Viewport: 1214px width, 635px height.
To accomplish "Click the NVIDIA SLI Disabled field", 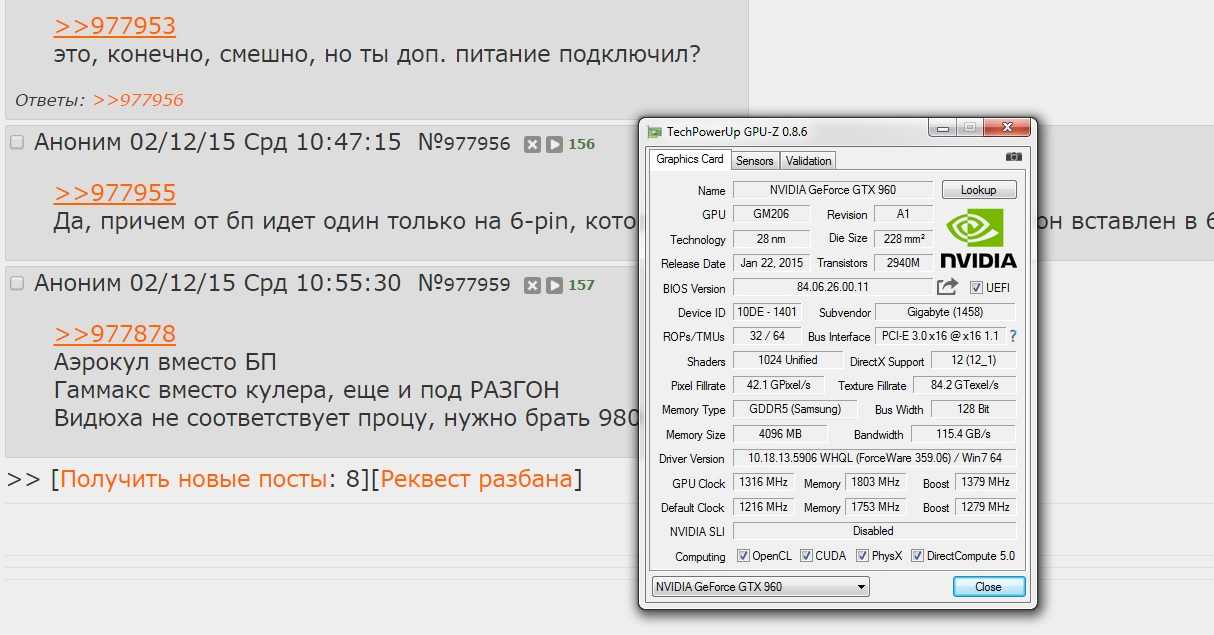I will 875,531.
